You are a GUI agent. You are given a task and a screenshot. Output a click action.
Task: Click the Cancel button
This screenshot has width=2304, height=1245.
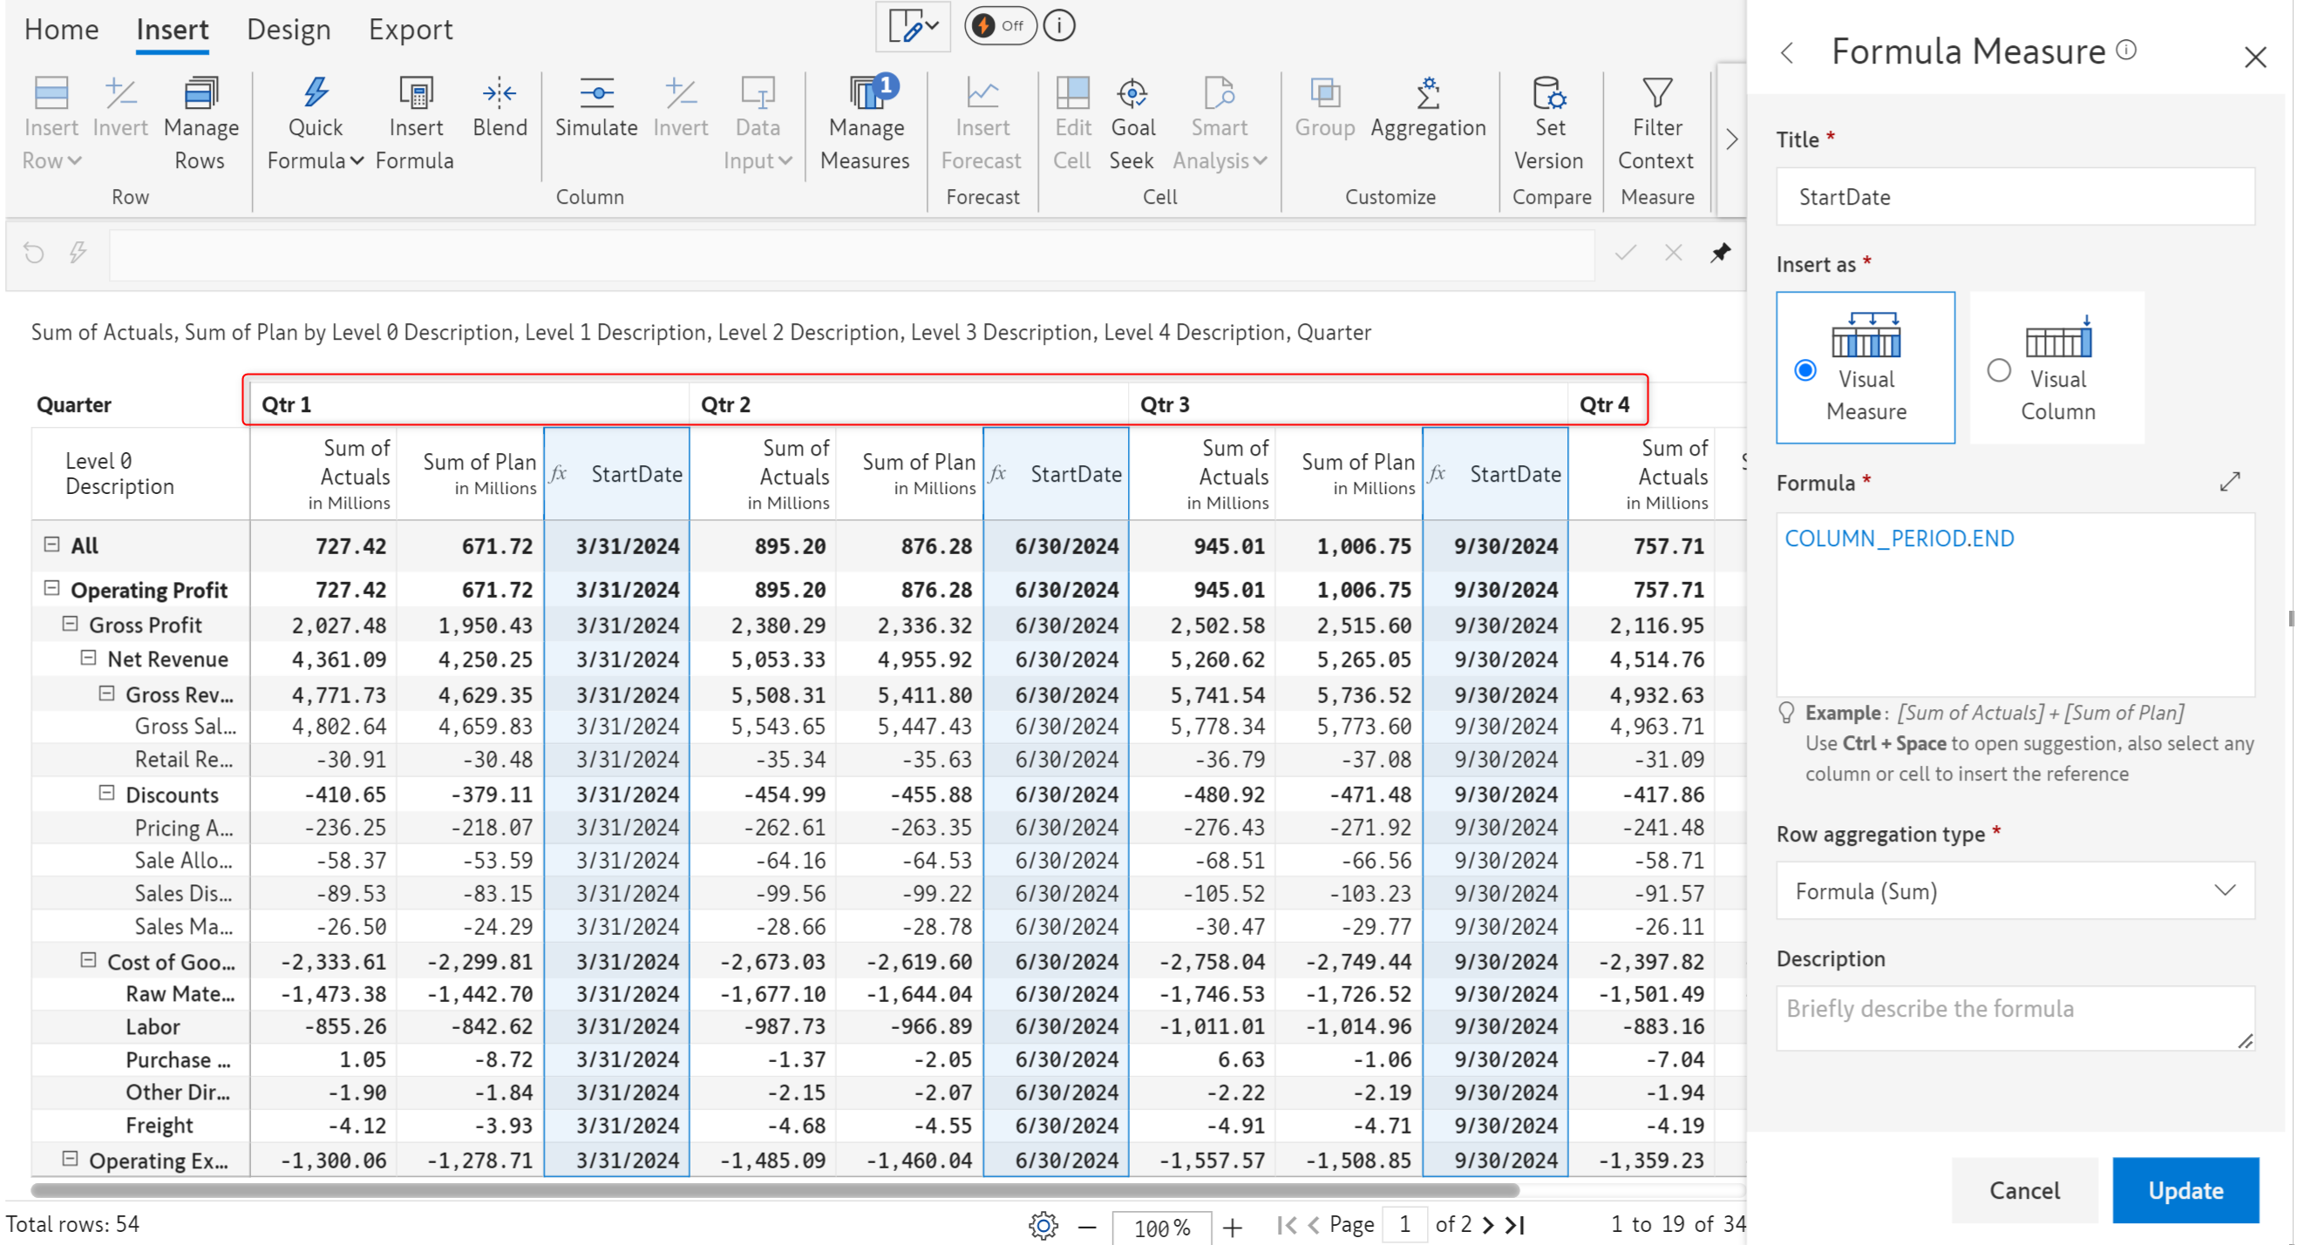[2024, 1190]
